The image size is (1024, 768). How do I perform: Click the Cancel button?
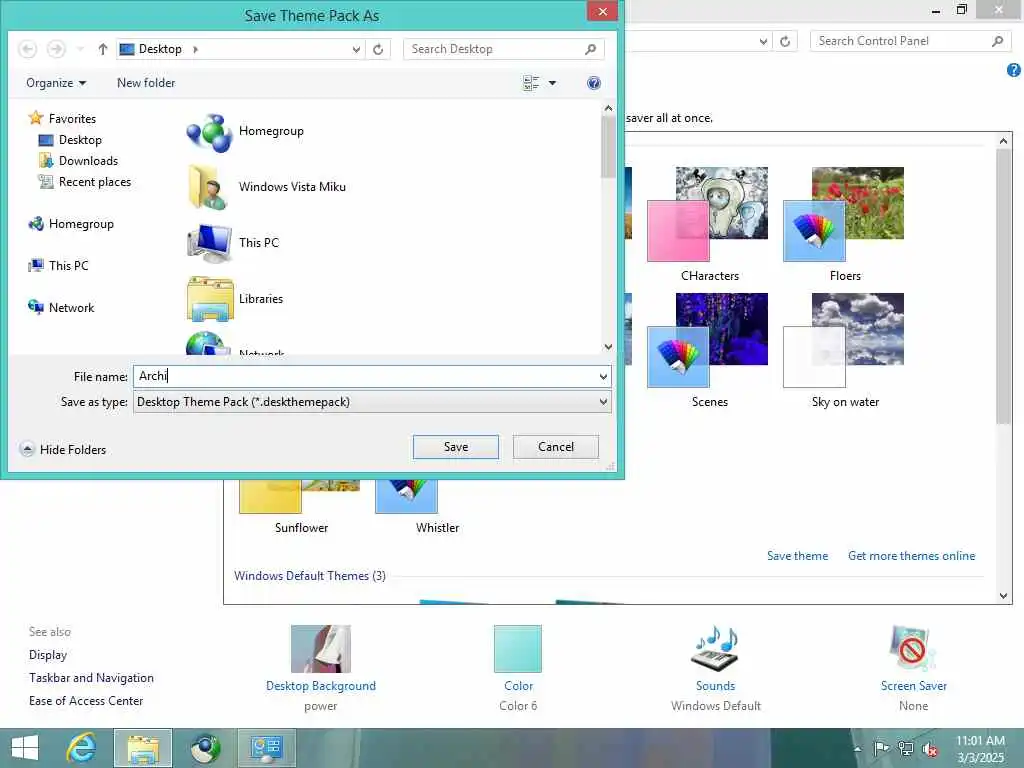(556, 447)
